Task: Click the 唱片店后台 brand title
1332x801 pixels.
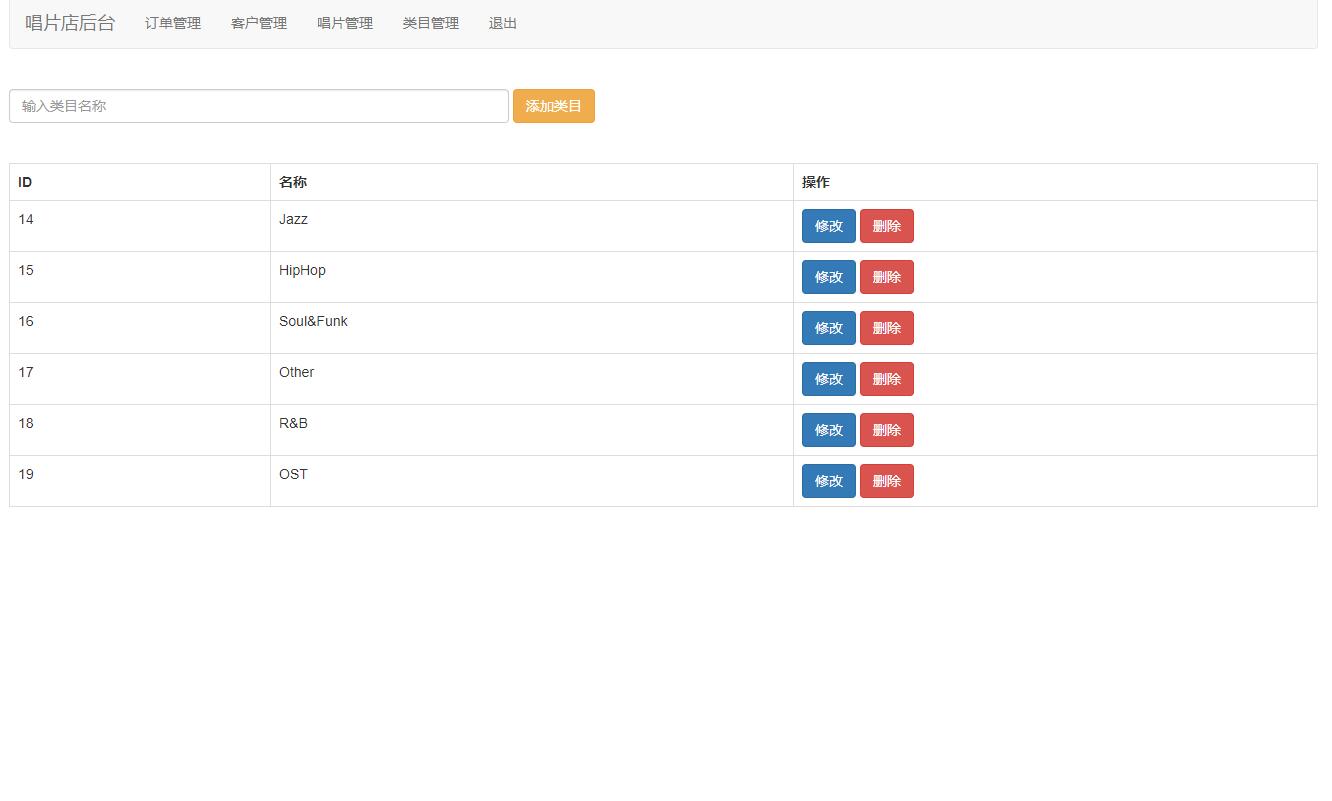Action: click(69, 23)
